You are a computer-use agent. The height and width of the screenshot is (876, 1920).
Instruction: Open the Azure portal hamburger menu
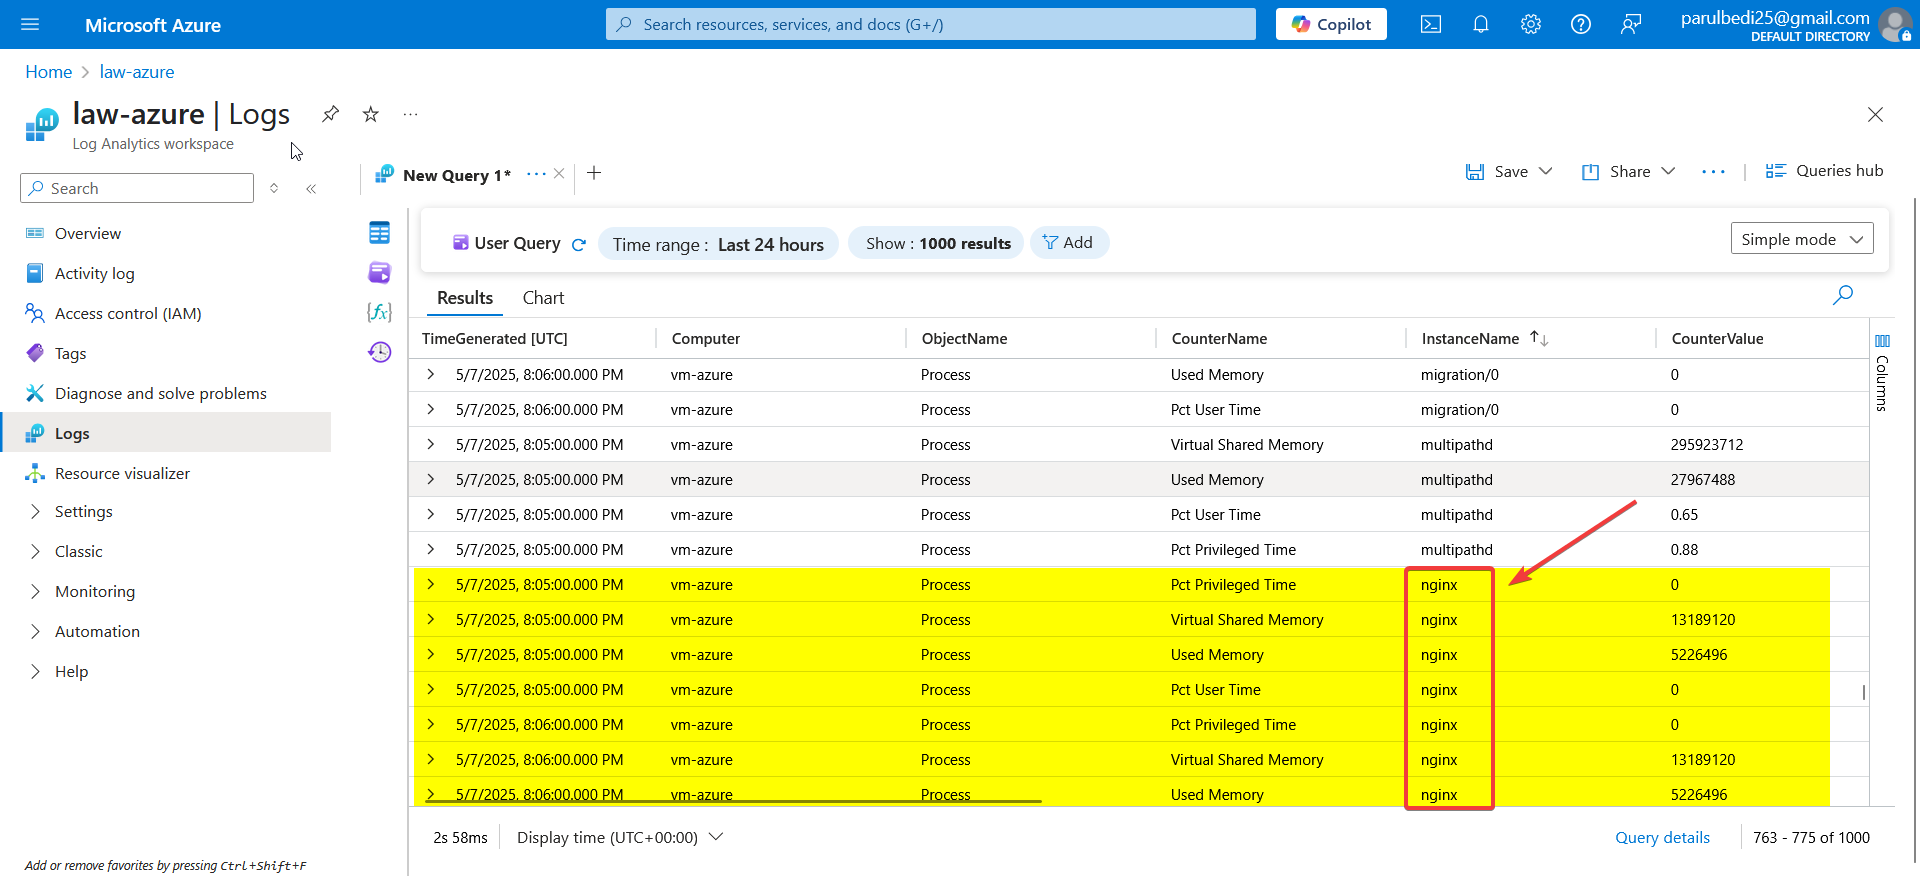(x=30, y=24)
